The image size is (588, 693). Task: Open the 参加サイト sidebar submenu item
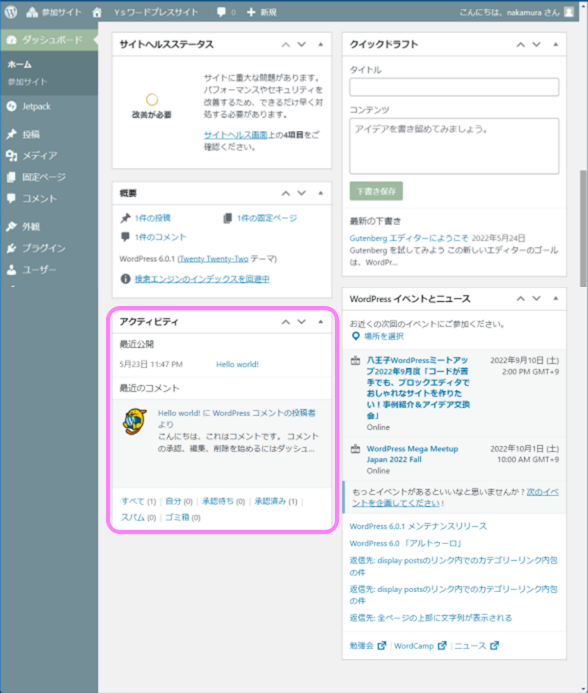(27, 82)
